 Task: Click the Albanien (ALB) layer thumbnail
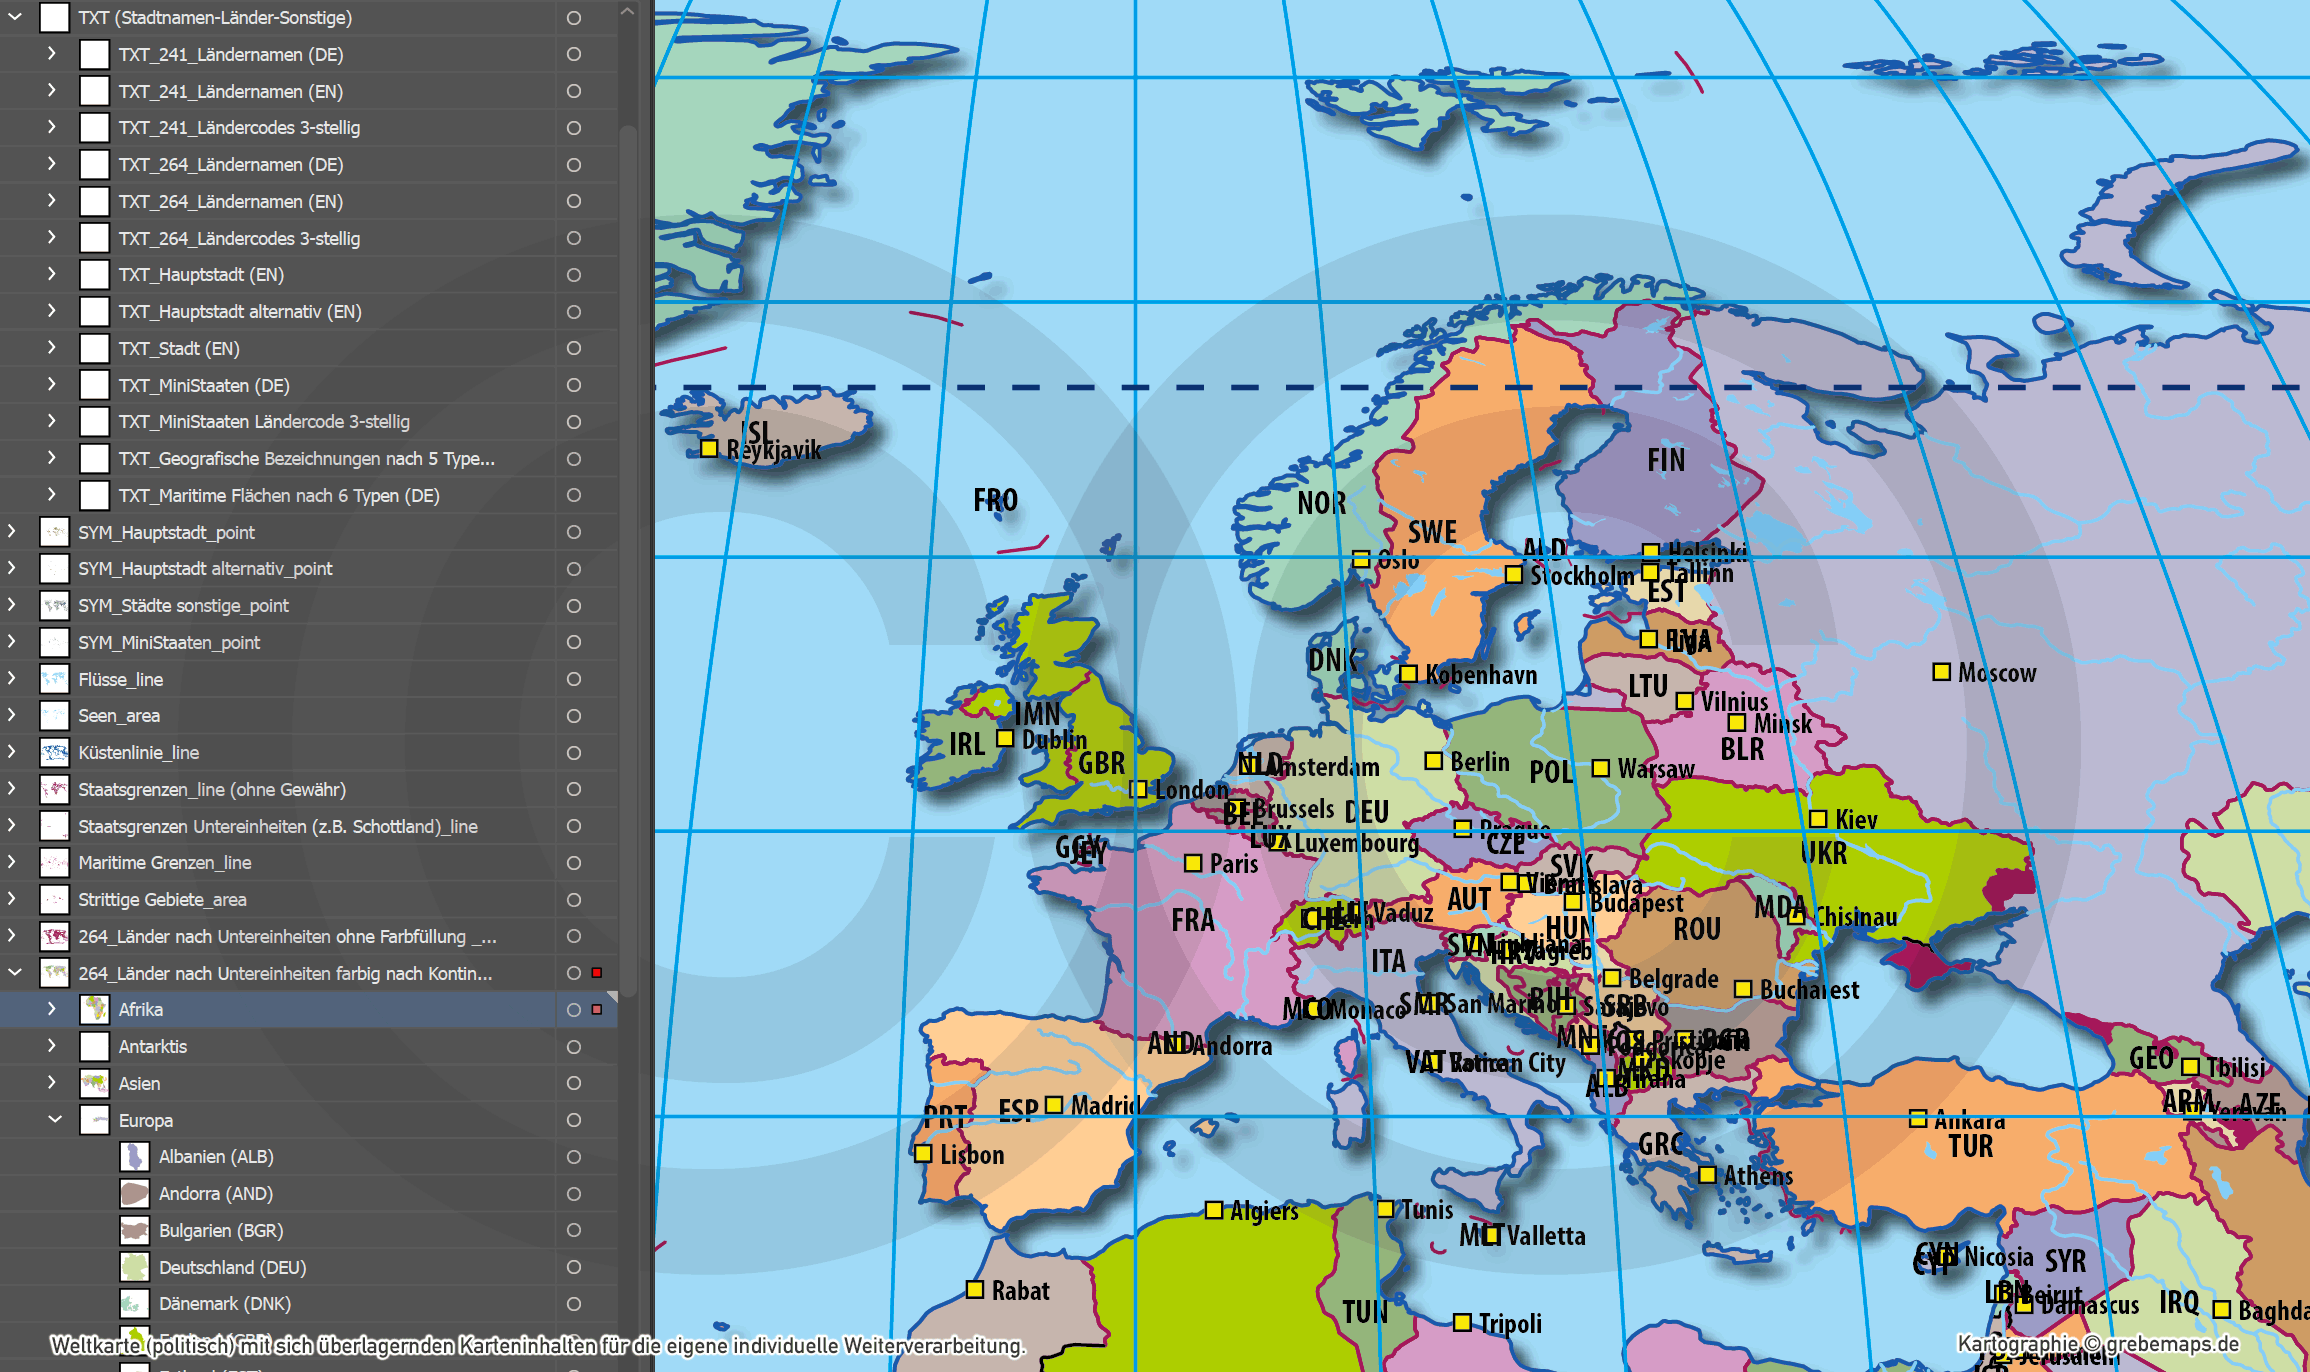[134, 1157]
